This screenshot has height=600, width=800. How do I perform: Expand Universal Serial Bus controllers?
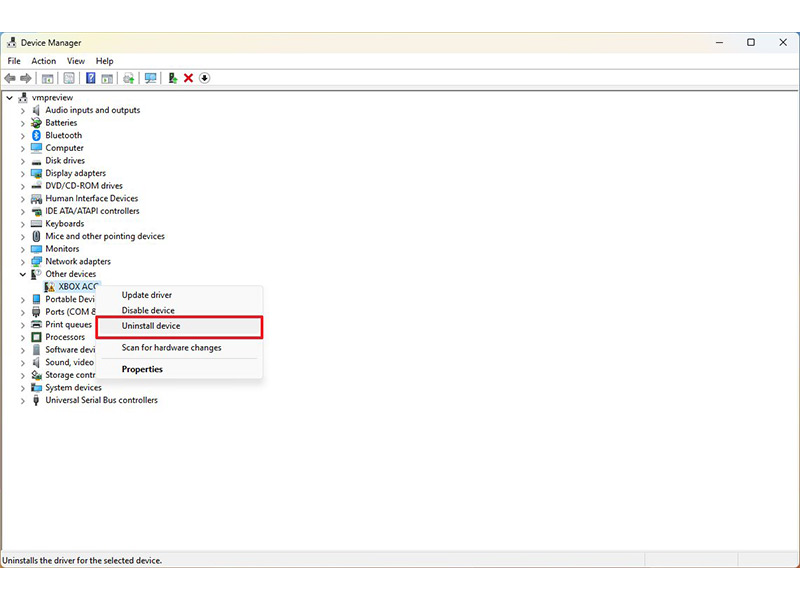(x=22, y=401)
